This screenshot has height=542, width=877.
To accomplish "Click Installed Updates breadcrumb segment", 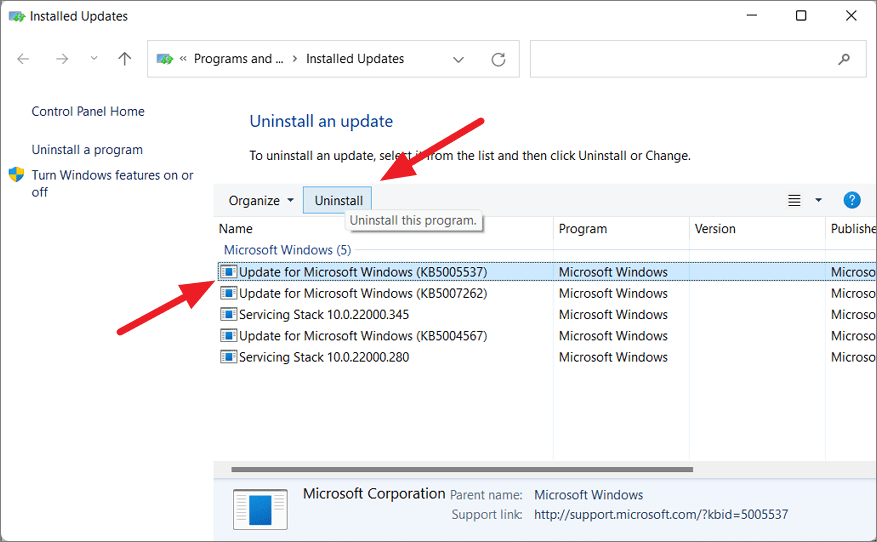I will [x=355, y=59].
